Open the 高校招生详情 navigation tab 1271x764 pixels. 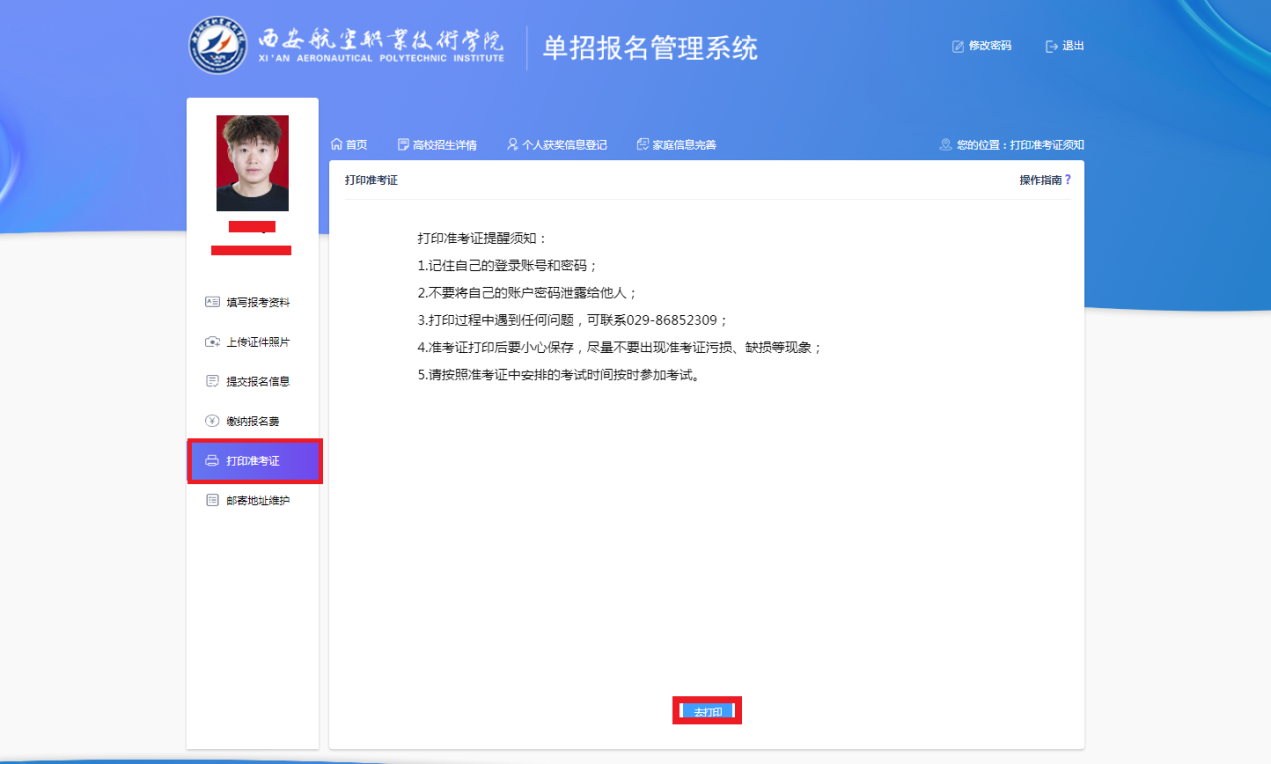click(437, 145)
